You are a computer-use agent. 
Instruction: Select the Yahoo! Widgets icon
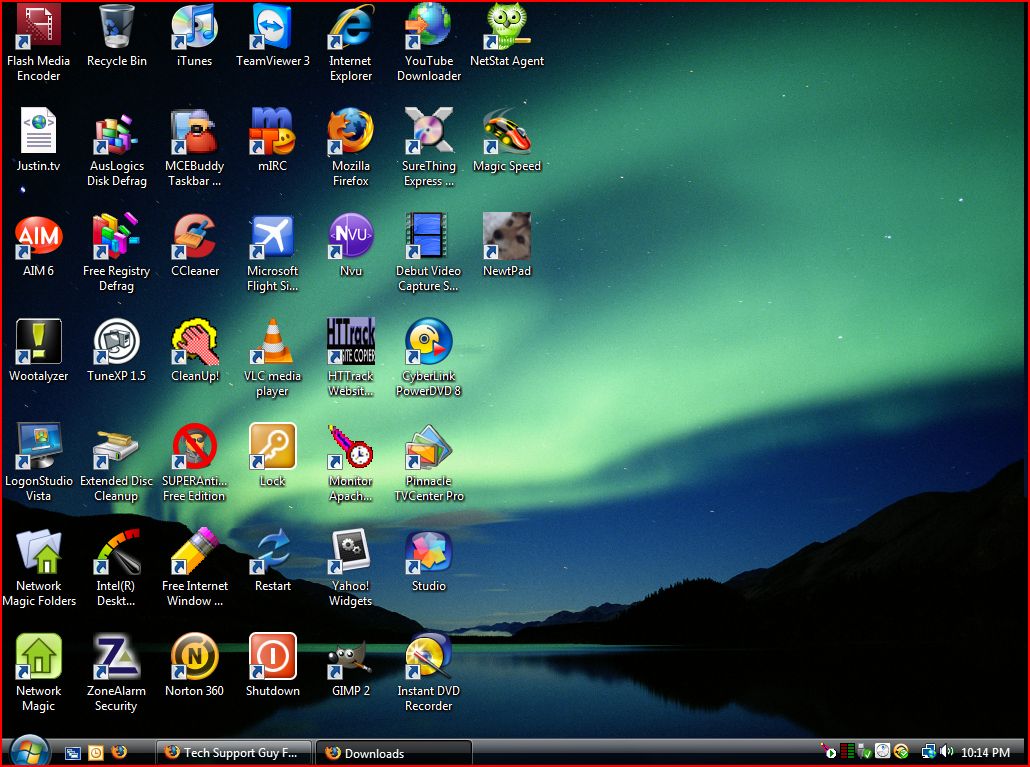[x=351, y=551]
